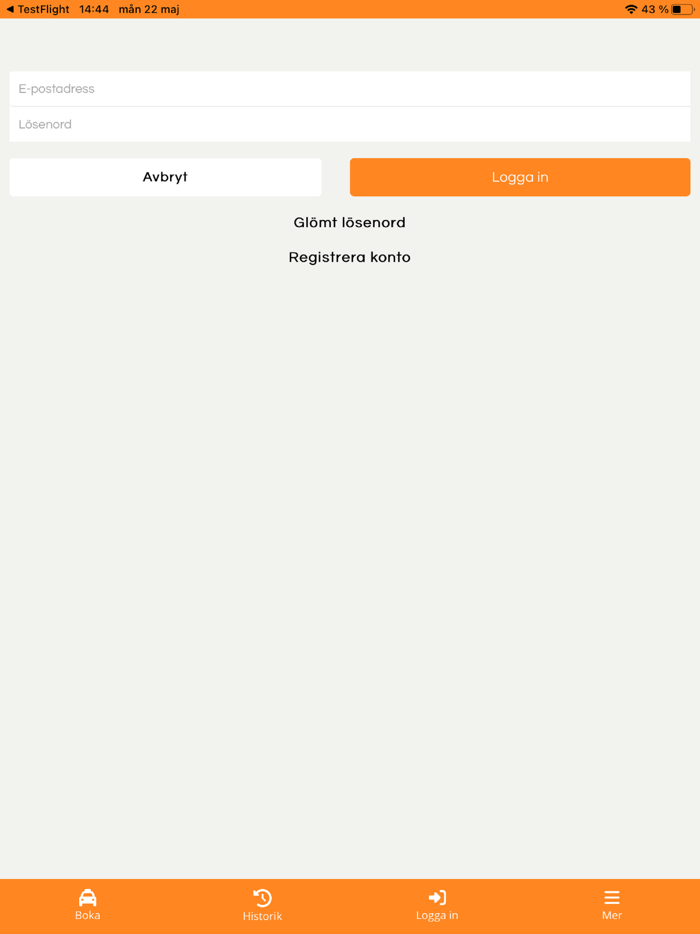Focus the Lösenord password field
The width and height of the screenshot is (700, 934).
350,124
